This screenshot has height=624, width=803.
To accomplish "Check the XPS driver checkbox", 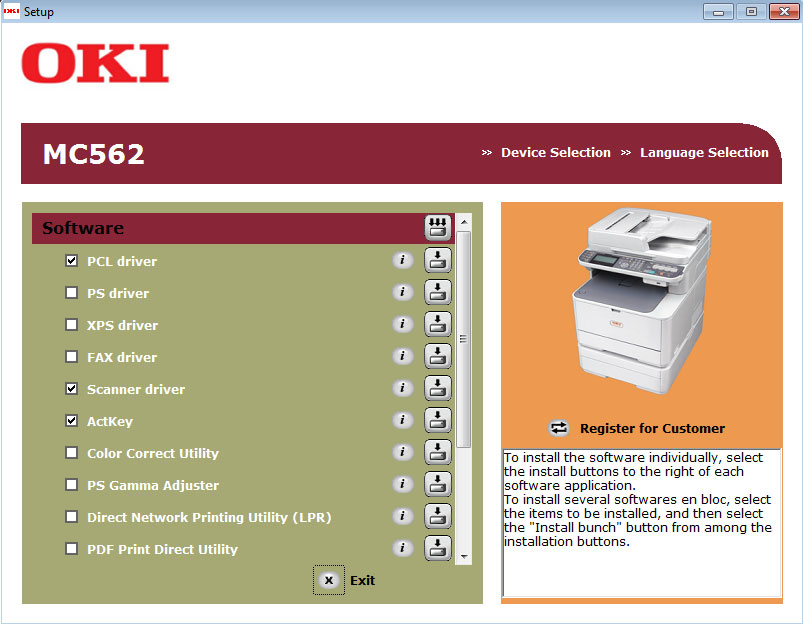I will [x=72, y=325].
